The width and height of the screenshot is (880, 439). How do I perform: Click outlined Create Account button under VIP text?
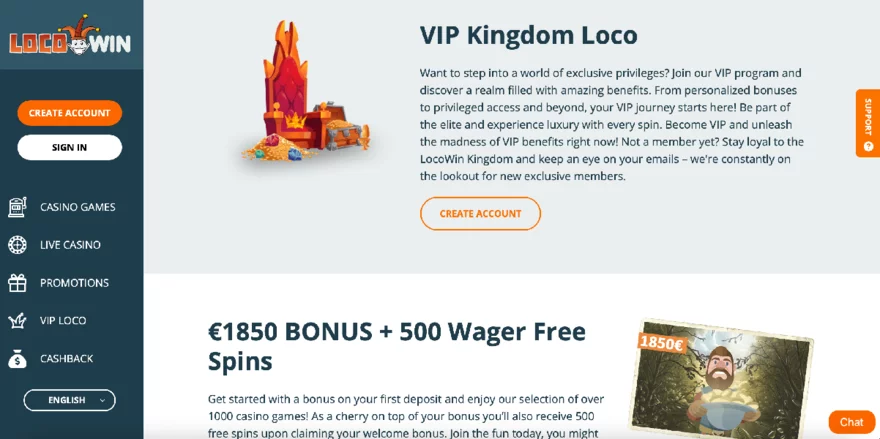click(x=480, y=213)
